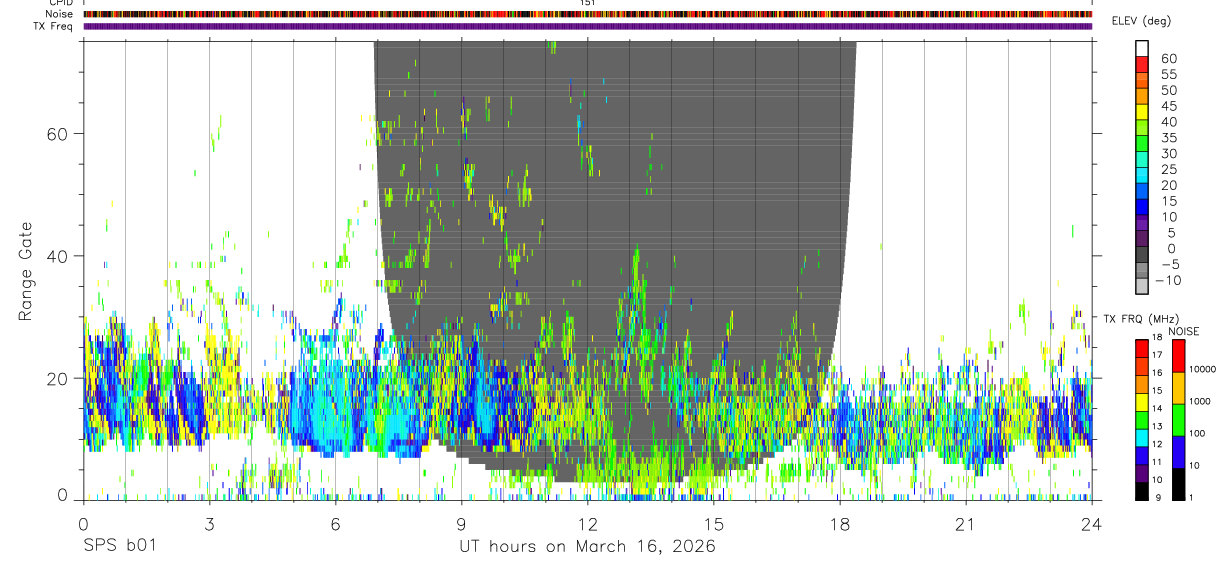
Task: Click the 'Range Gate' y-axis label
Action: [27, 271]
